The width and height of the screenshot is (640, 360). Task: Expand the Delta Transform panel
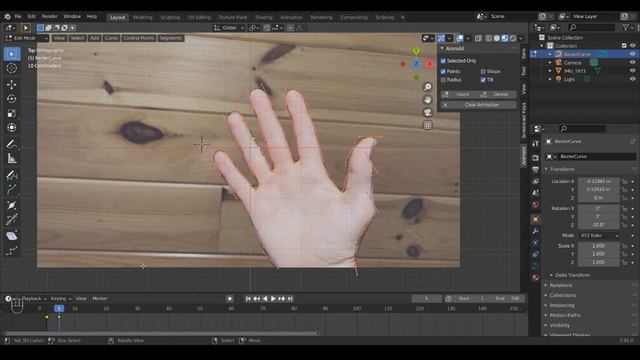tap(572, 275)
